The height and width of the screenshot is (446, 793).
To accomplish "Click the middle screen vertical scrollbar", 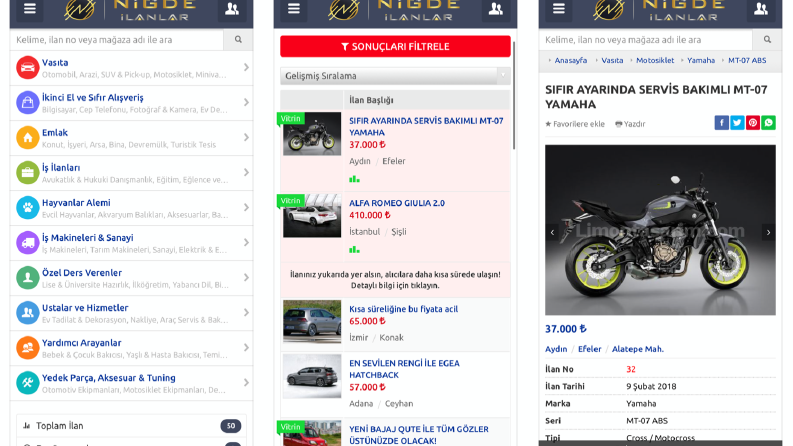I will click(x=514, y=96).
